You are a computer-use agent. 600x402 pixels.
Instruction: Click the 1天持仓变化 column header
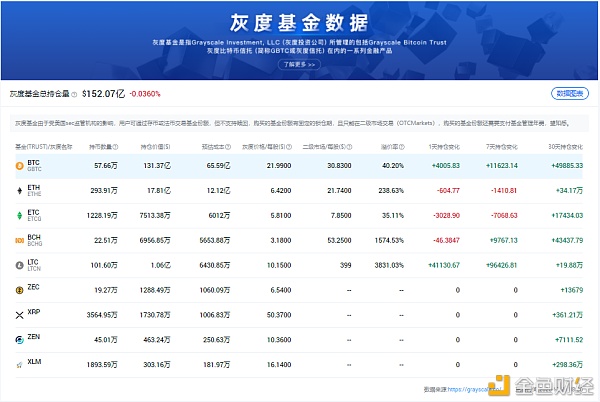click(444, 147)
